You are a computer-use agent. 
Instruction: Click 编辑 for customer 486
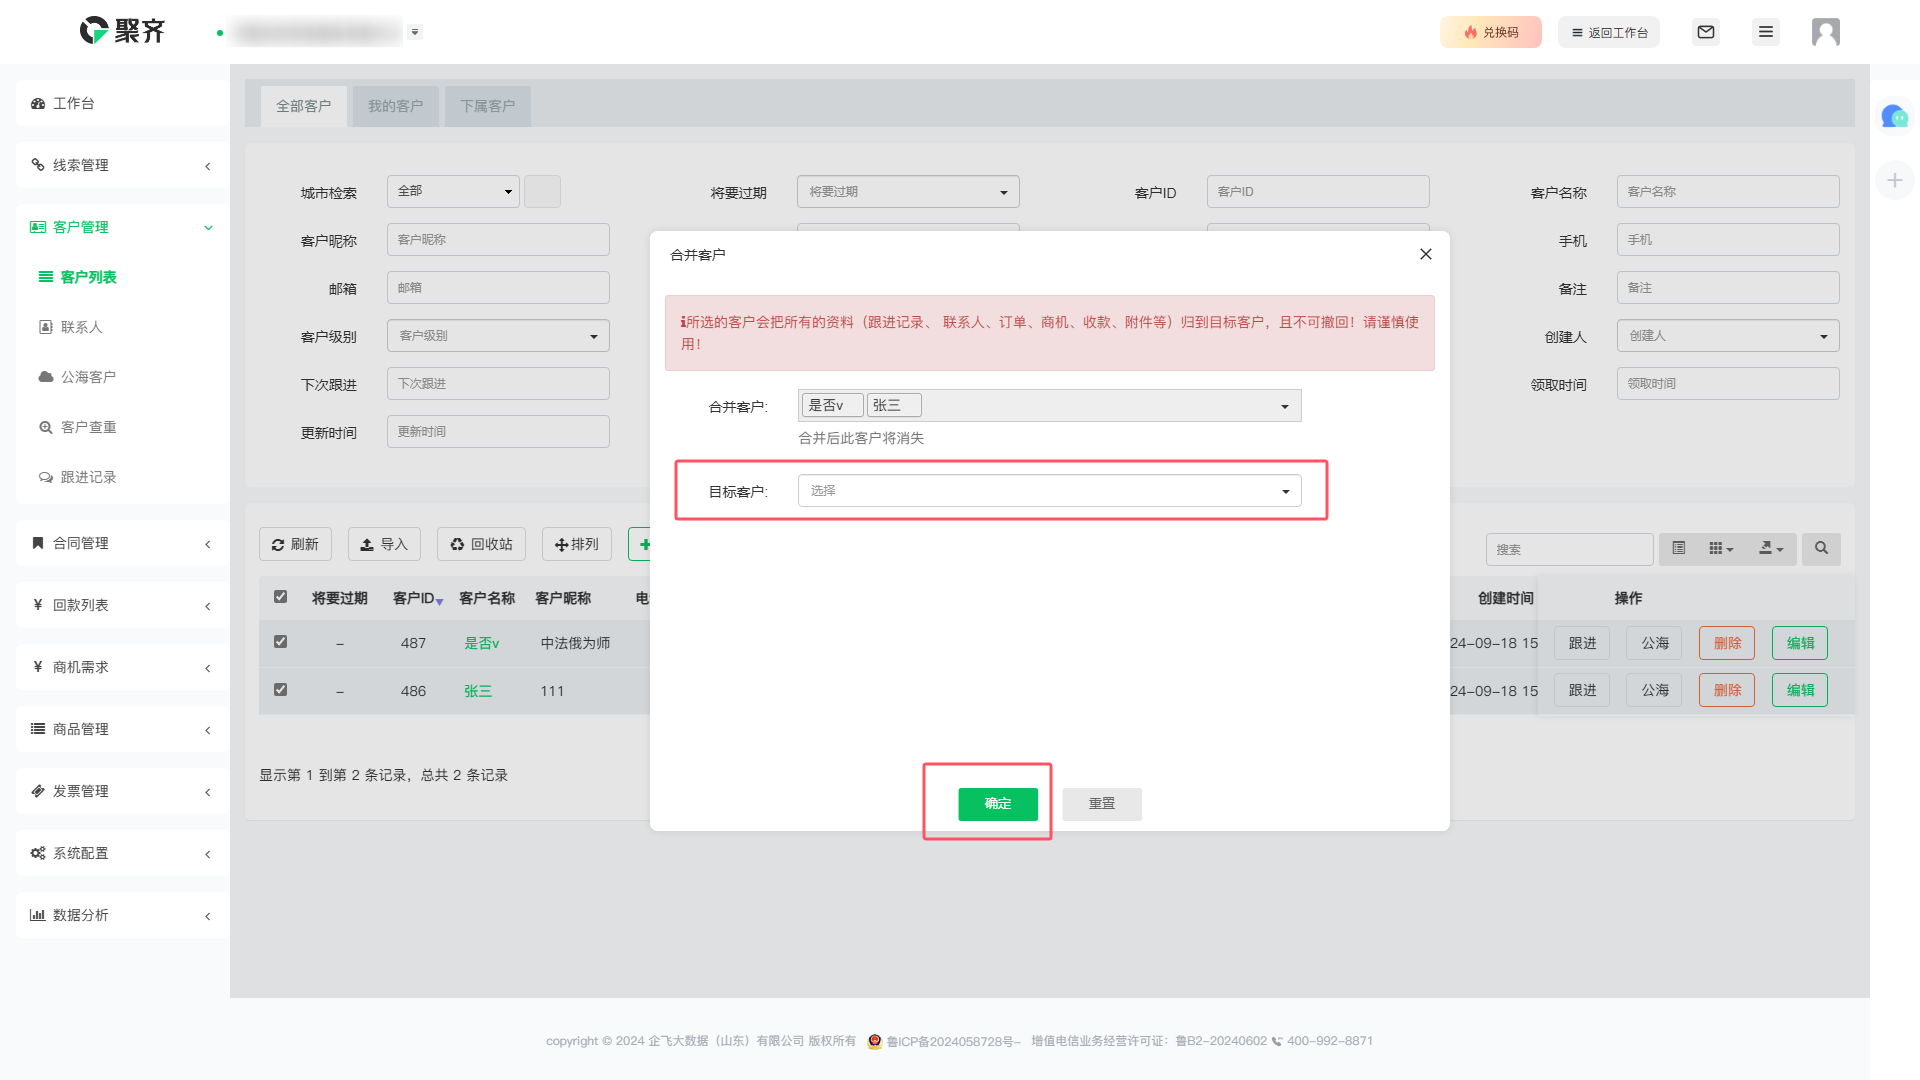[1800, 690]
